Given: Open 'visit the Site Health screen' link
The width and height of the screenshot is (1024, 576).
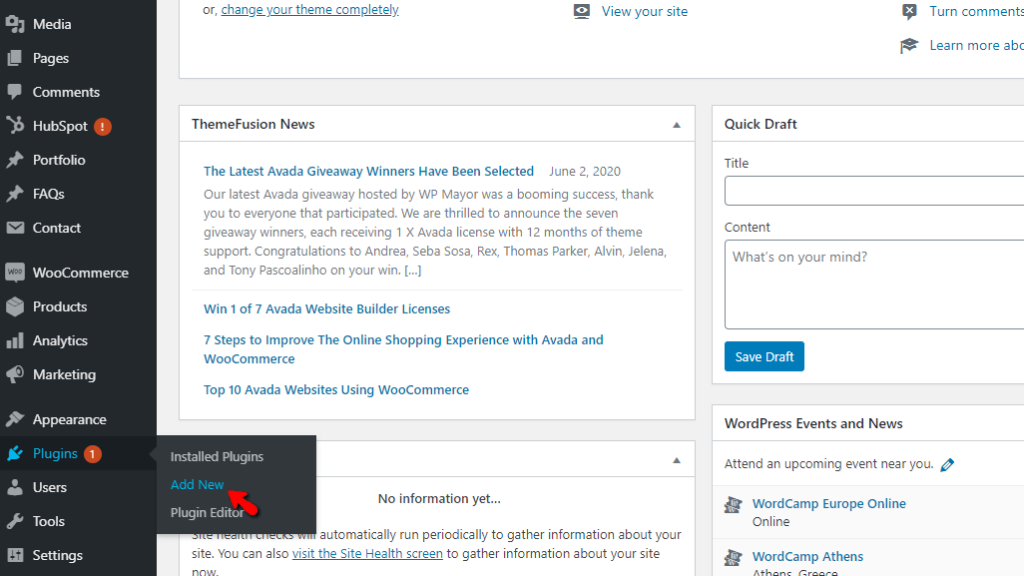Looking at the screenshot, I should [x=367, y=553].
